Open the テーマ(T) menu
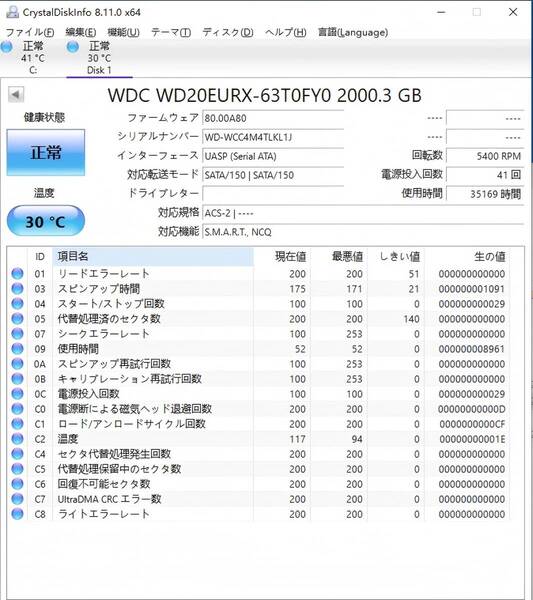Image resolution: width=533 pixels, height=600 pixels. click(x=171, y=33)
